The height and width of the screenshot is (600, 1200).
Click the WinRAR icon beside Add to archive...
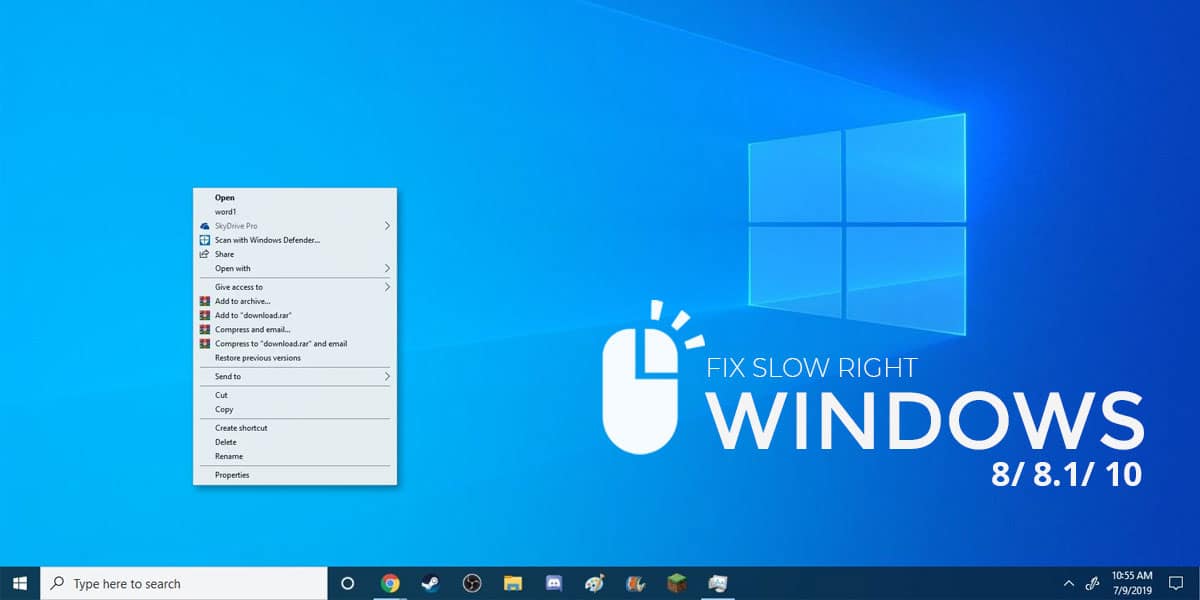205,301
